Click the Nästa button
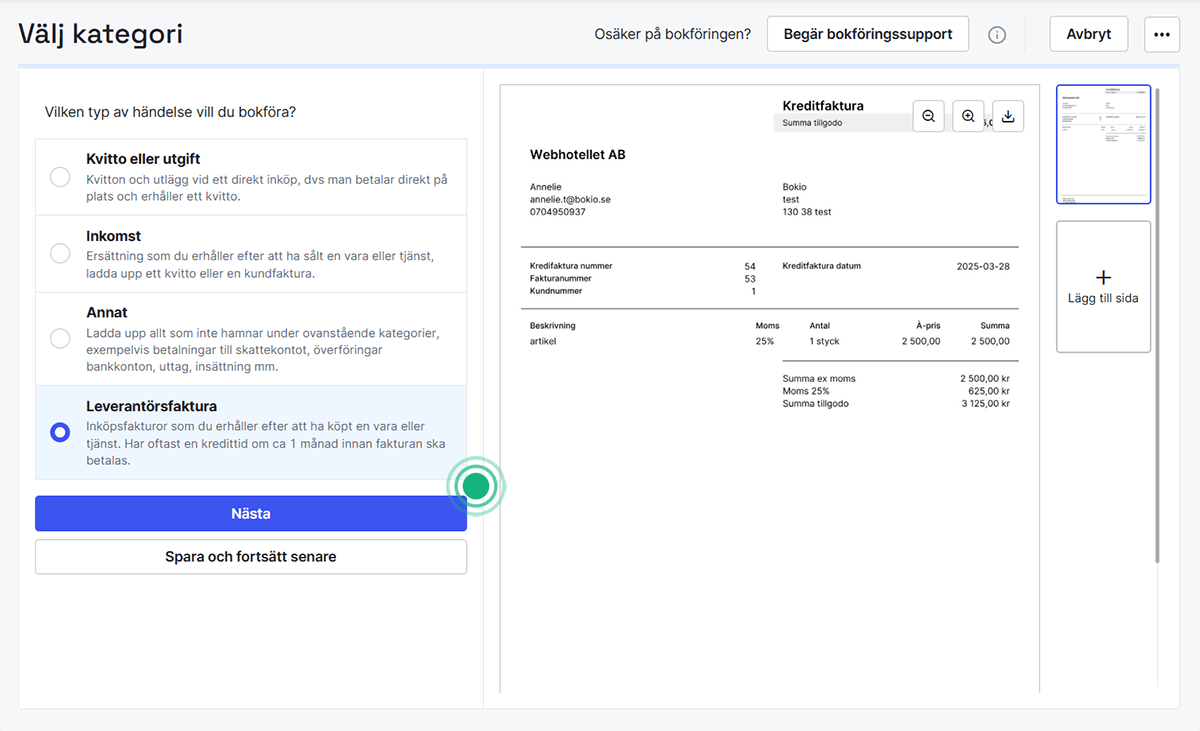Viewport: 1200px width, 731px height. pos(251,514)
